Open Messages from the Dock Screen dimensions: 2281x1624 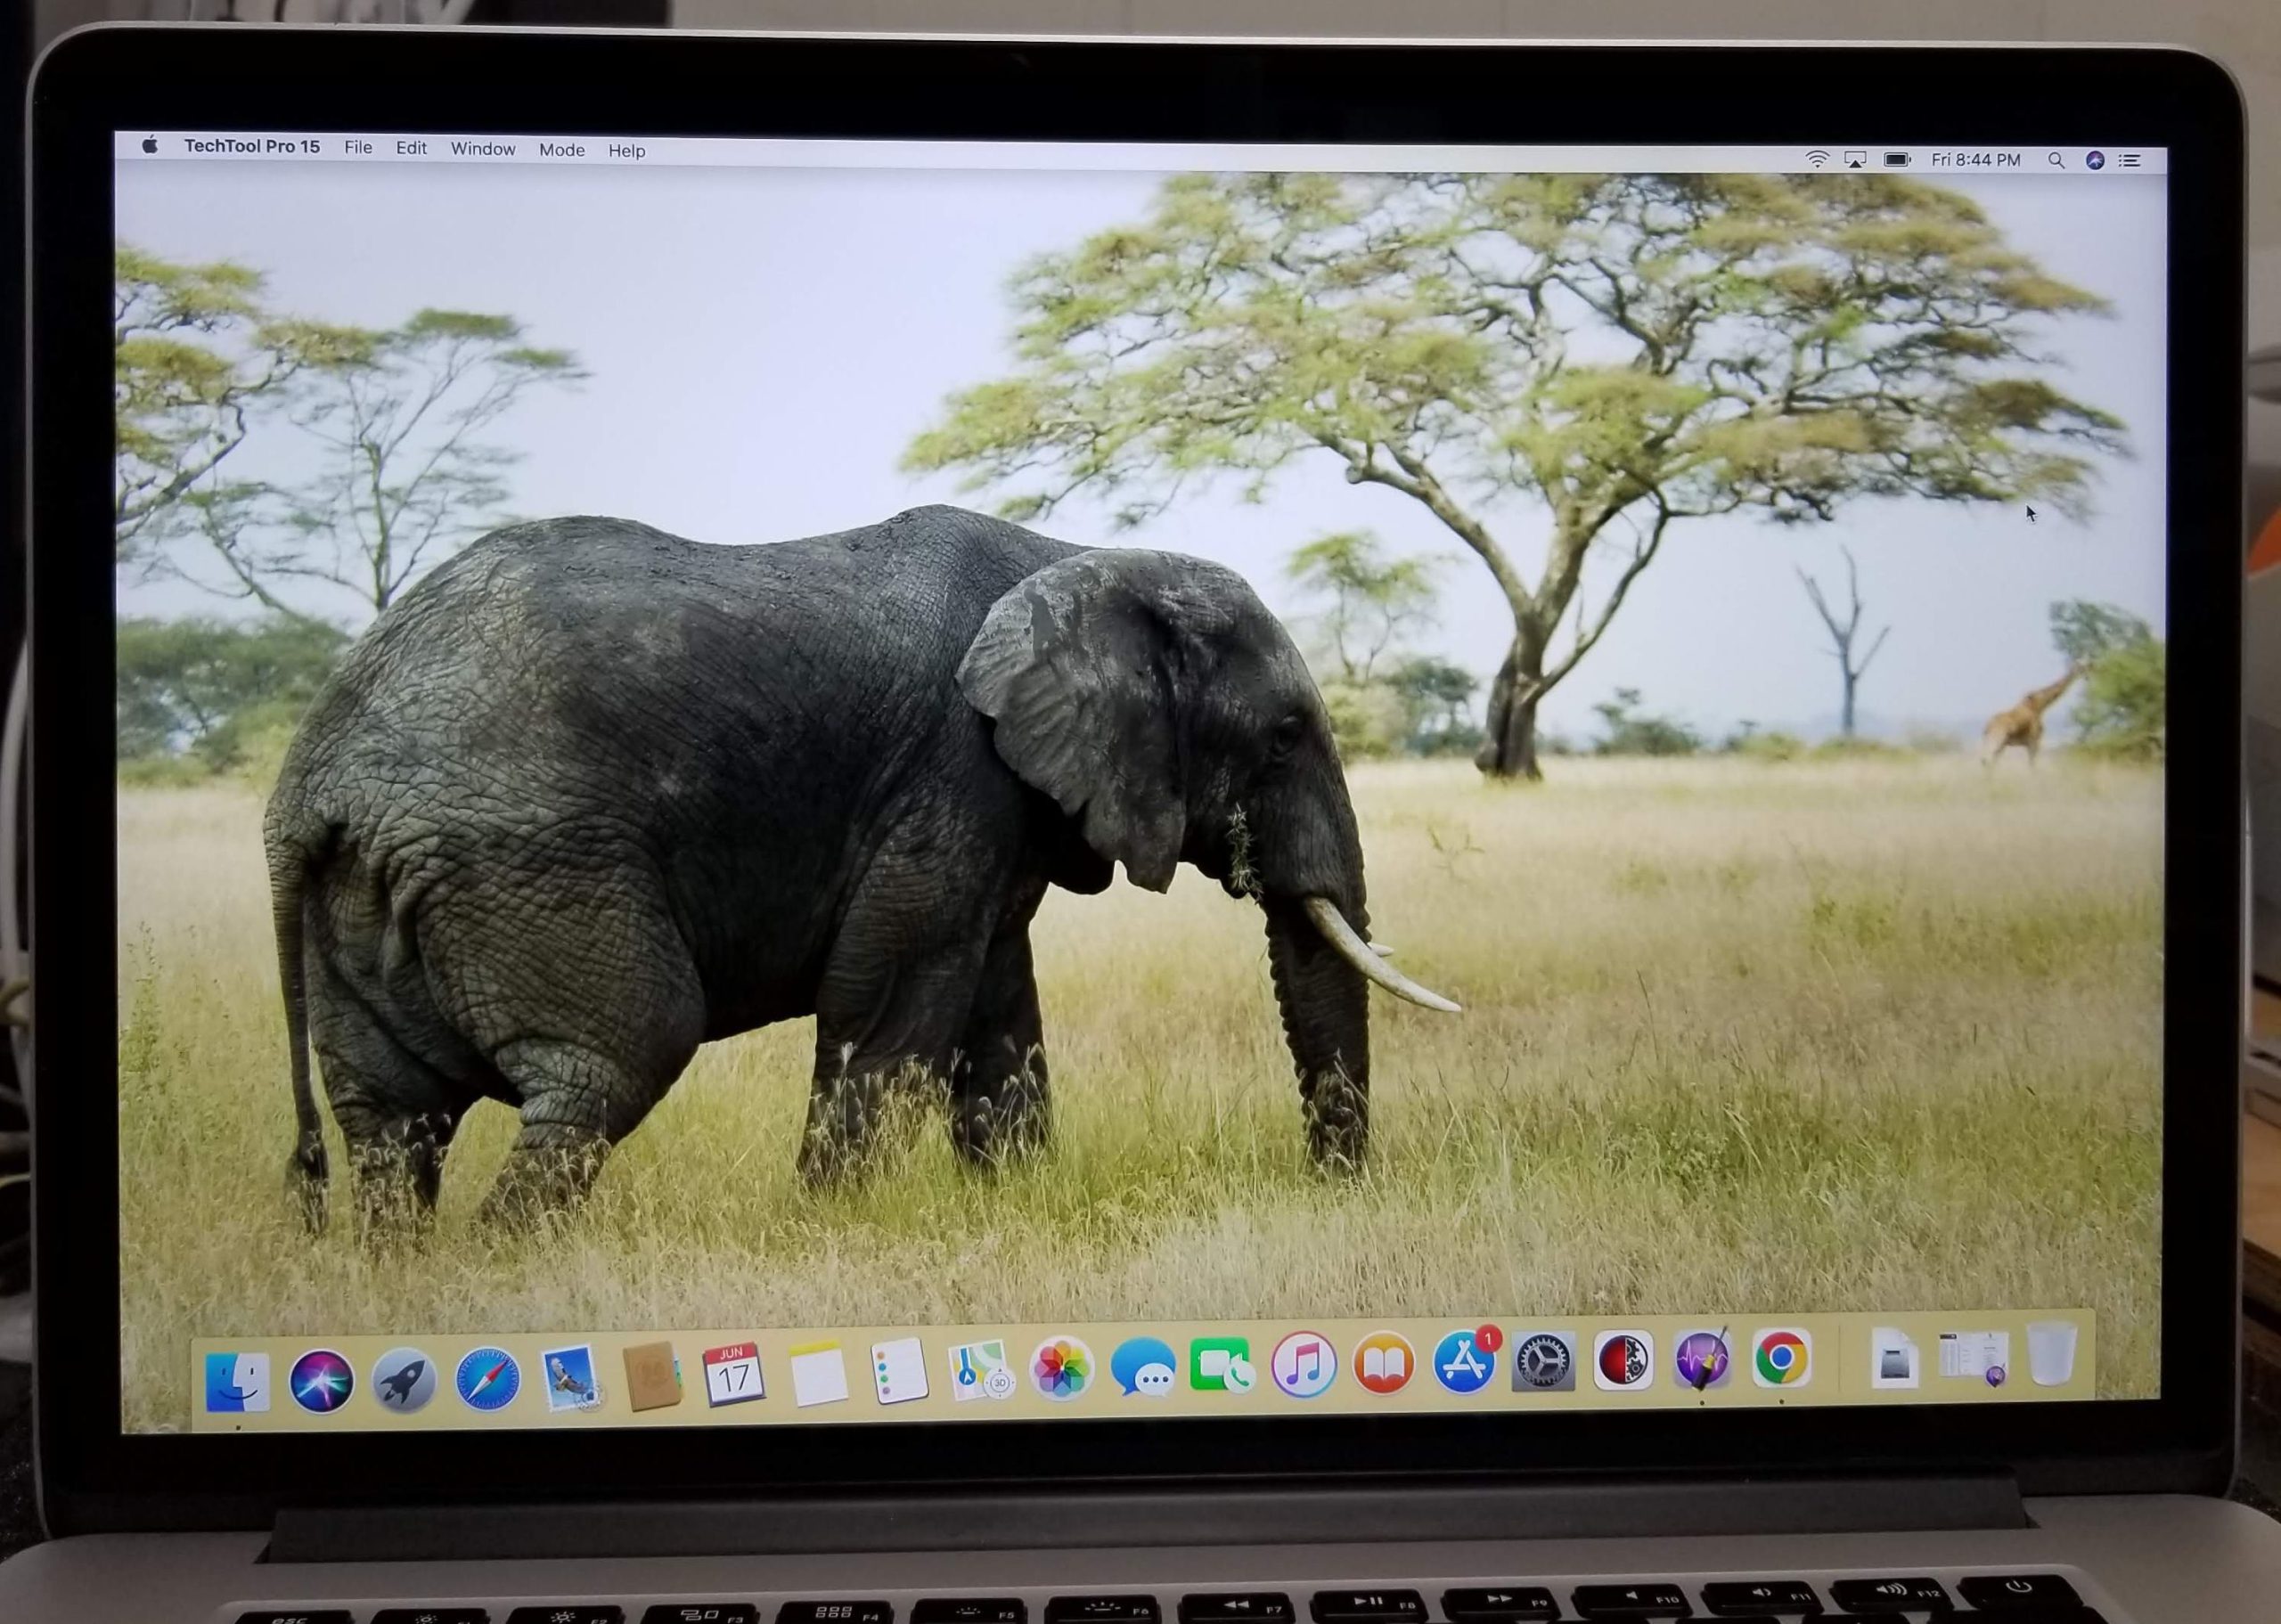tap(1142, 1368)
